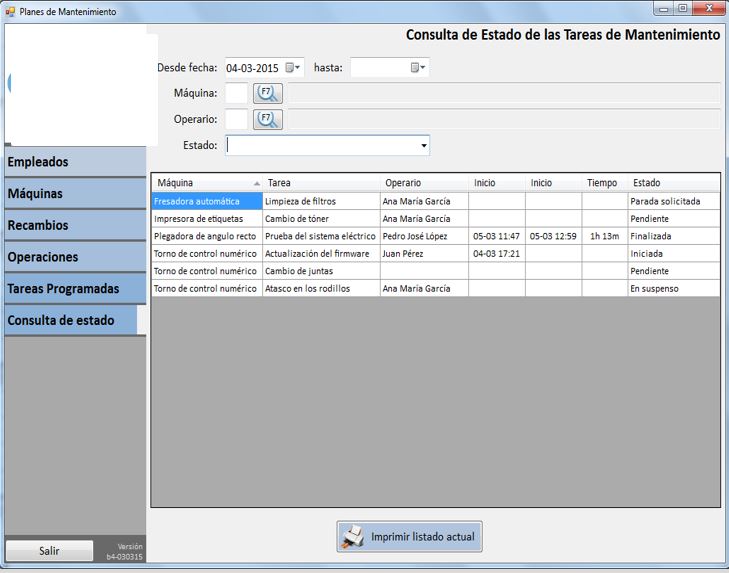Click the Parada solicitada status cell
This screenshot has height=573, width=729.
674,201
